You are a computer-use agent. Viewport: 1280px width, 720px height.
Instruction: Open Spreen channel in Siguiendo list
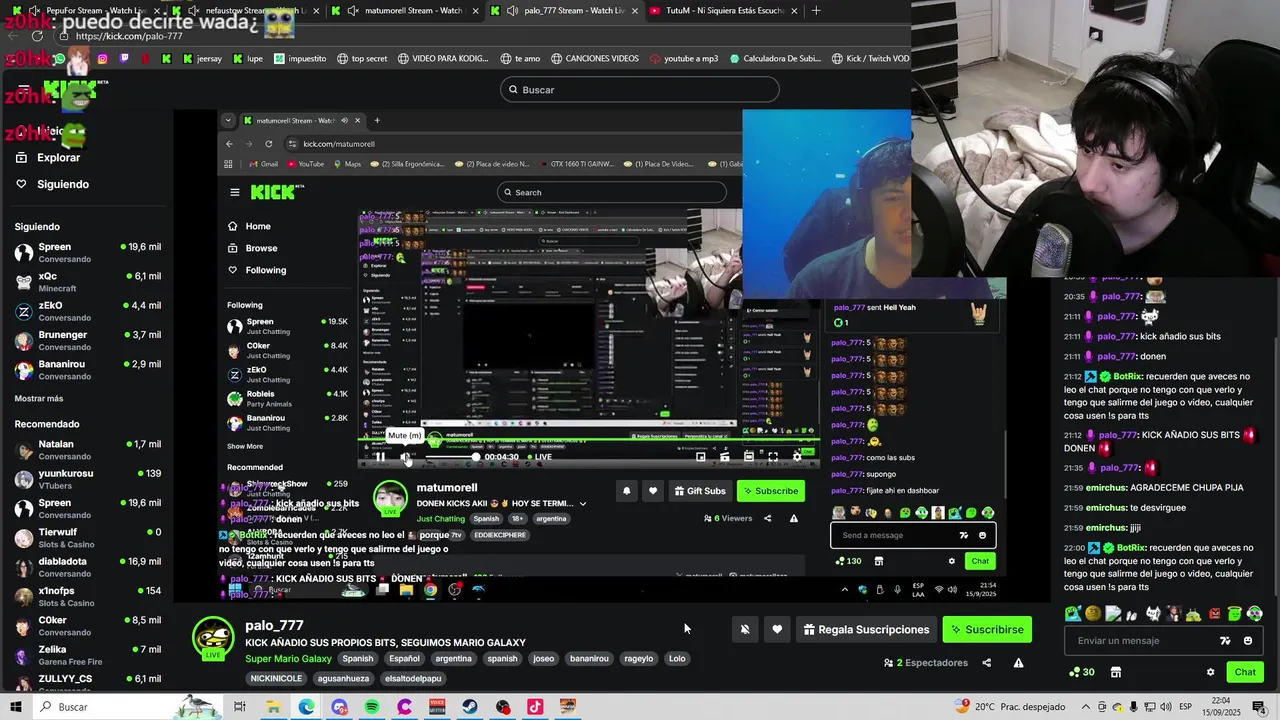coord(87,252)
